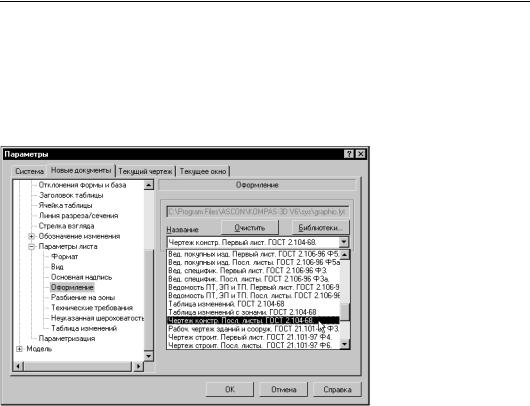Switch to the Система tab

tap(29, 171)
